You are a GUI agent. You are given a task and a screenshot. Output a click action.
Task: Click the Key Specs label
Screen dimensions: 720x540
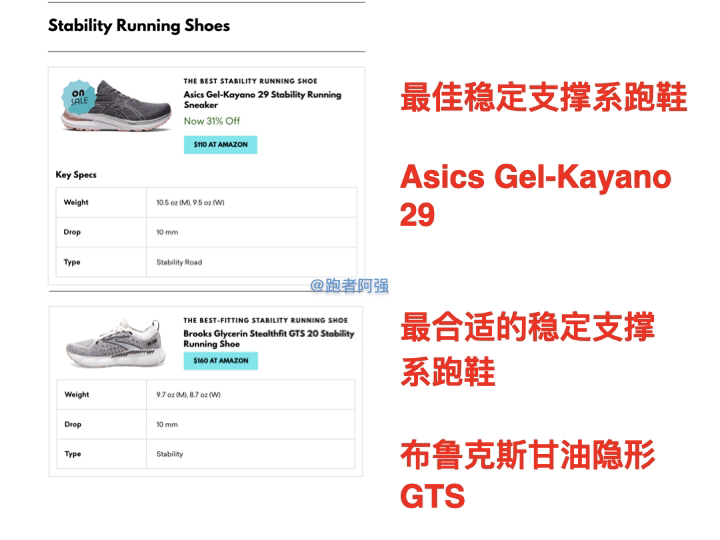[x=75, y=175]
